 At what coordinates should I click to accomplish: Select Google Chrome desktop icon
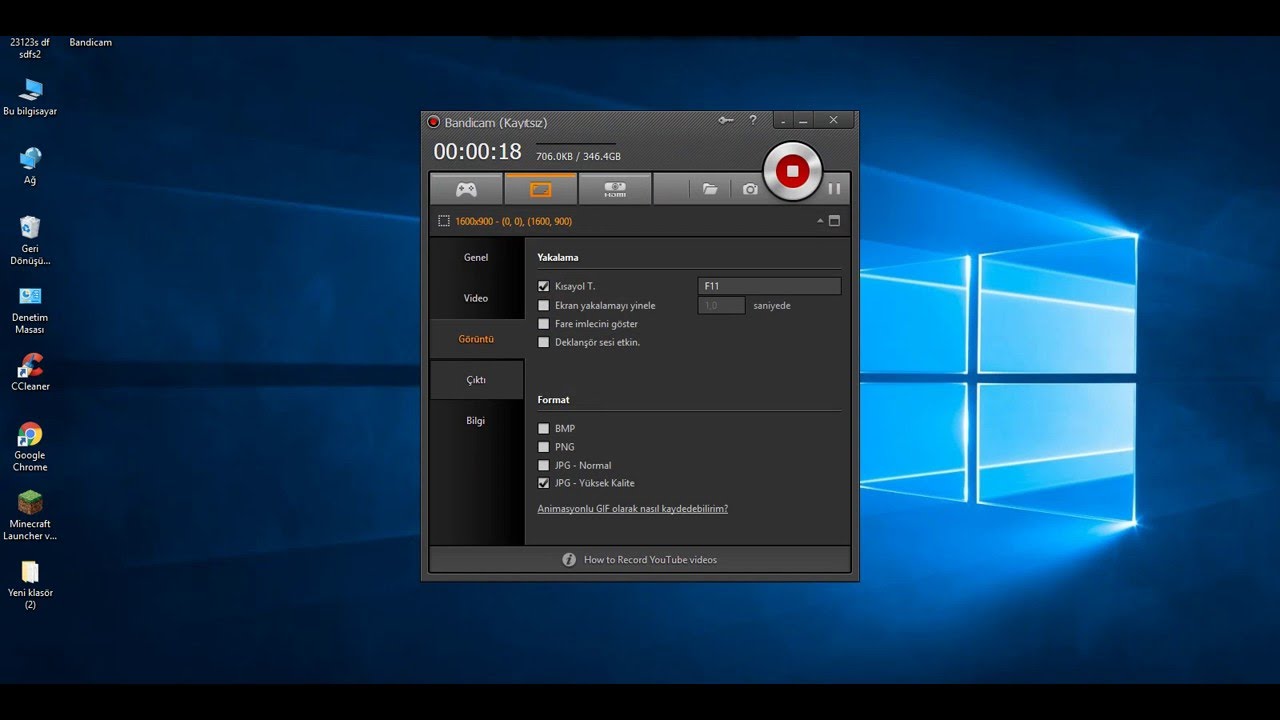[x=30, y=447]
